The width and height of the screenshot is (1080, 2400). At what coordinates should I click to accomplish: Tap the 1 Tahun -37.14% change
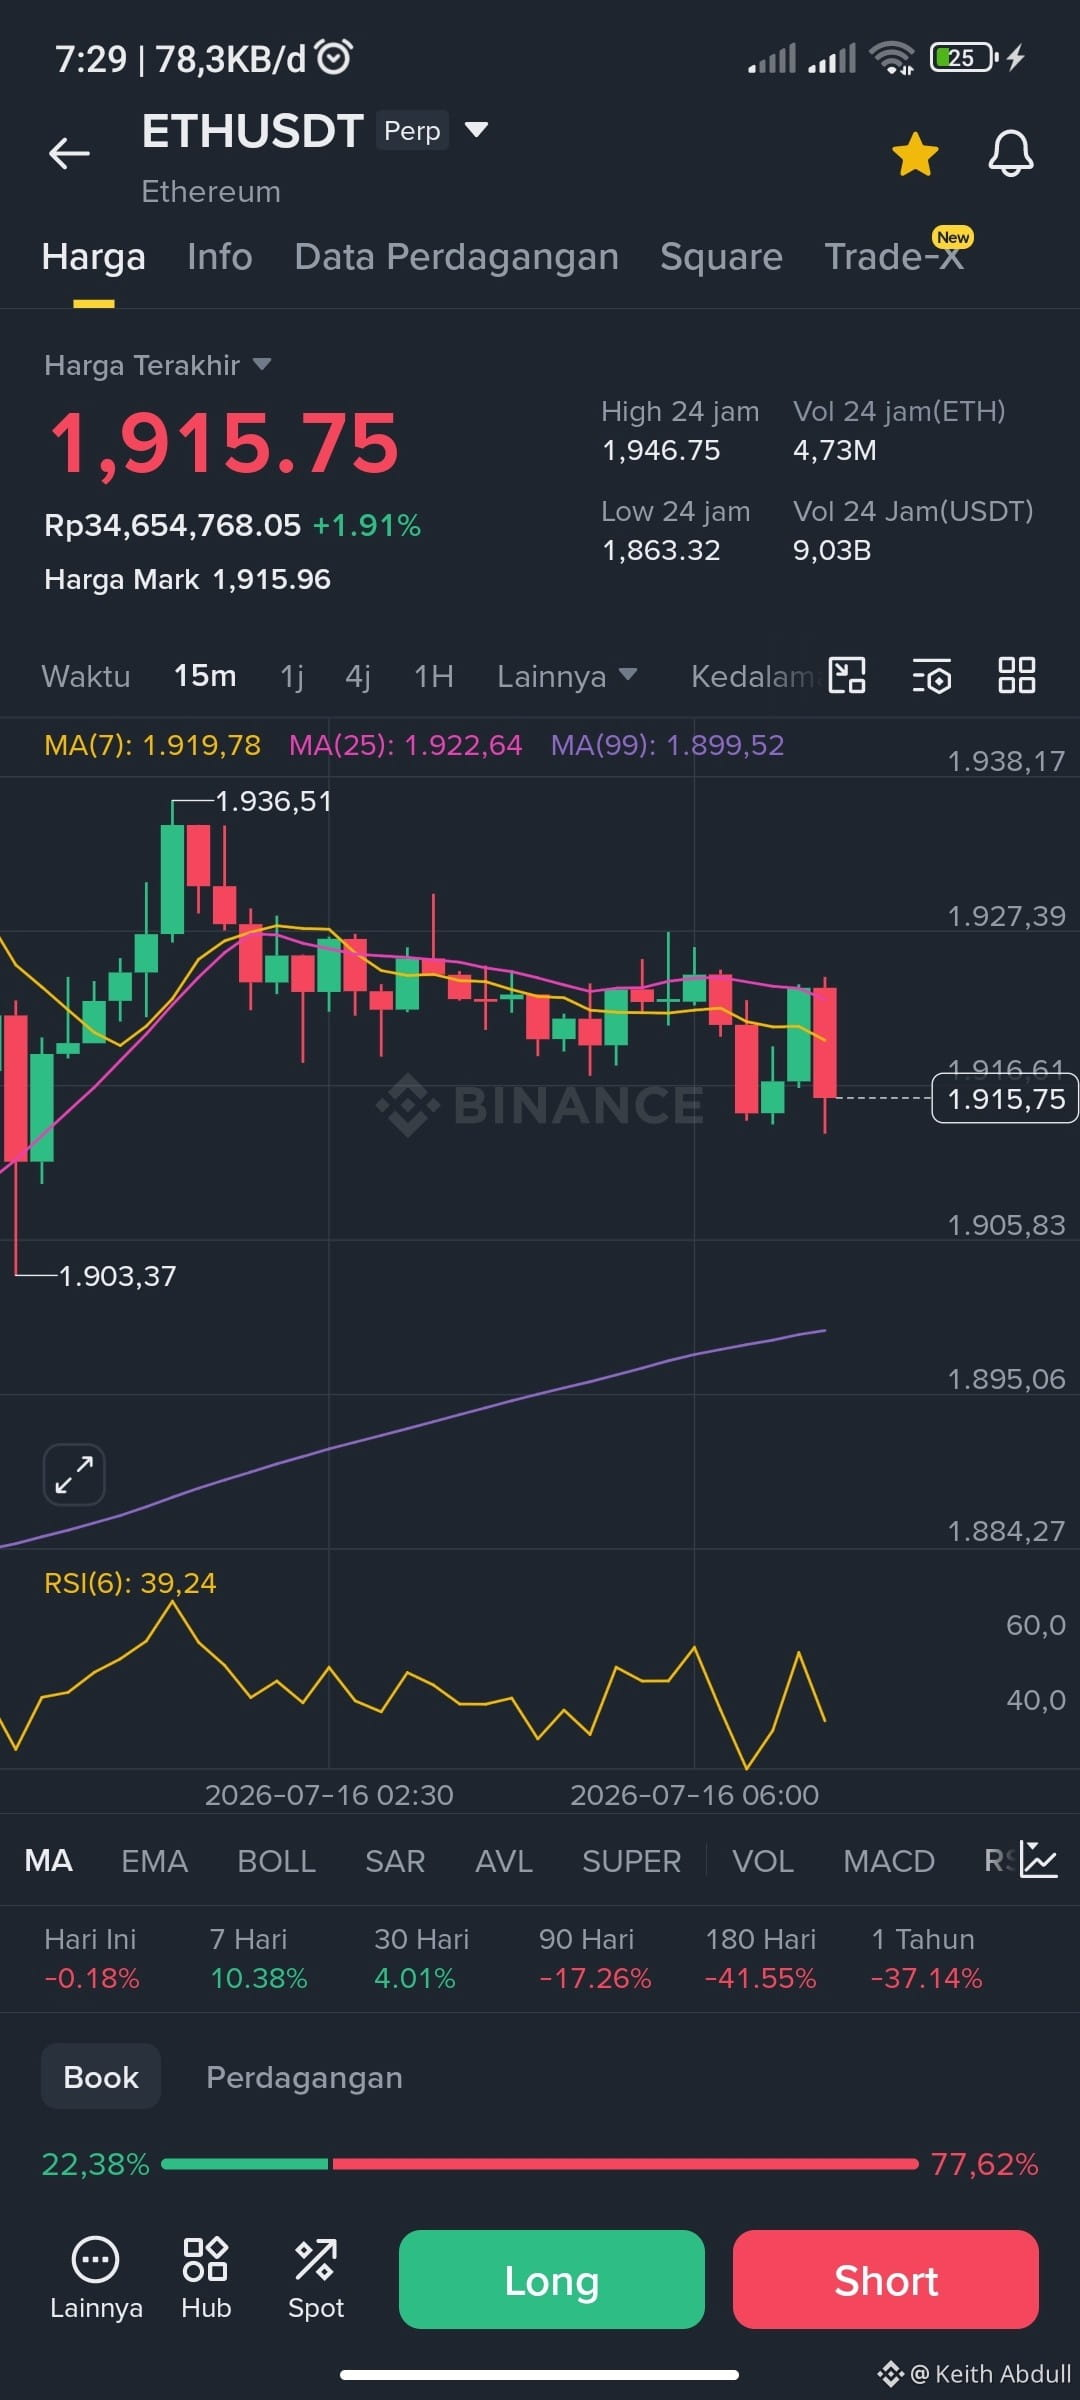point(927,1958)
